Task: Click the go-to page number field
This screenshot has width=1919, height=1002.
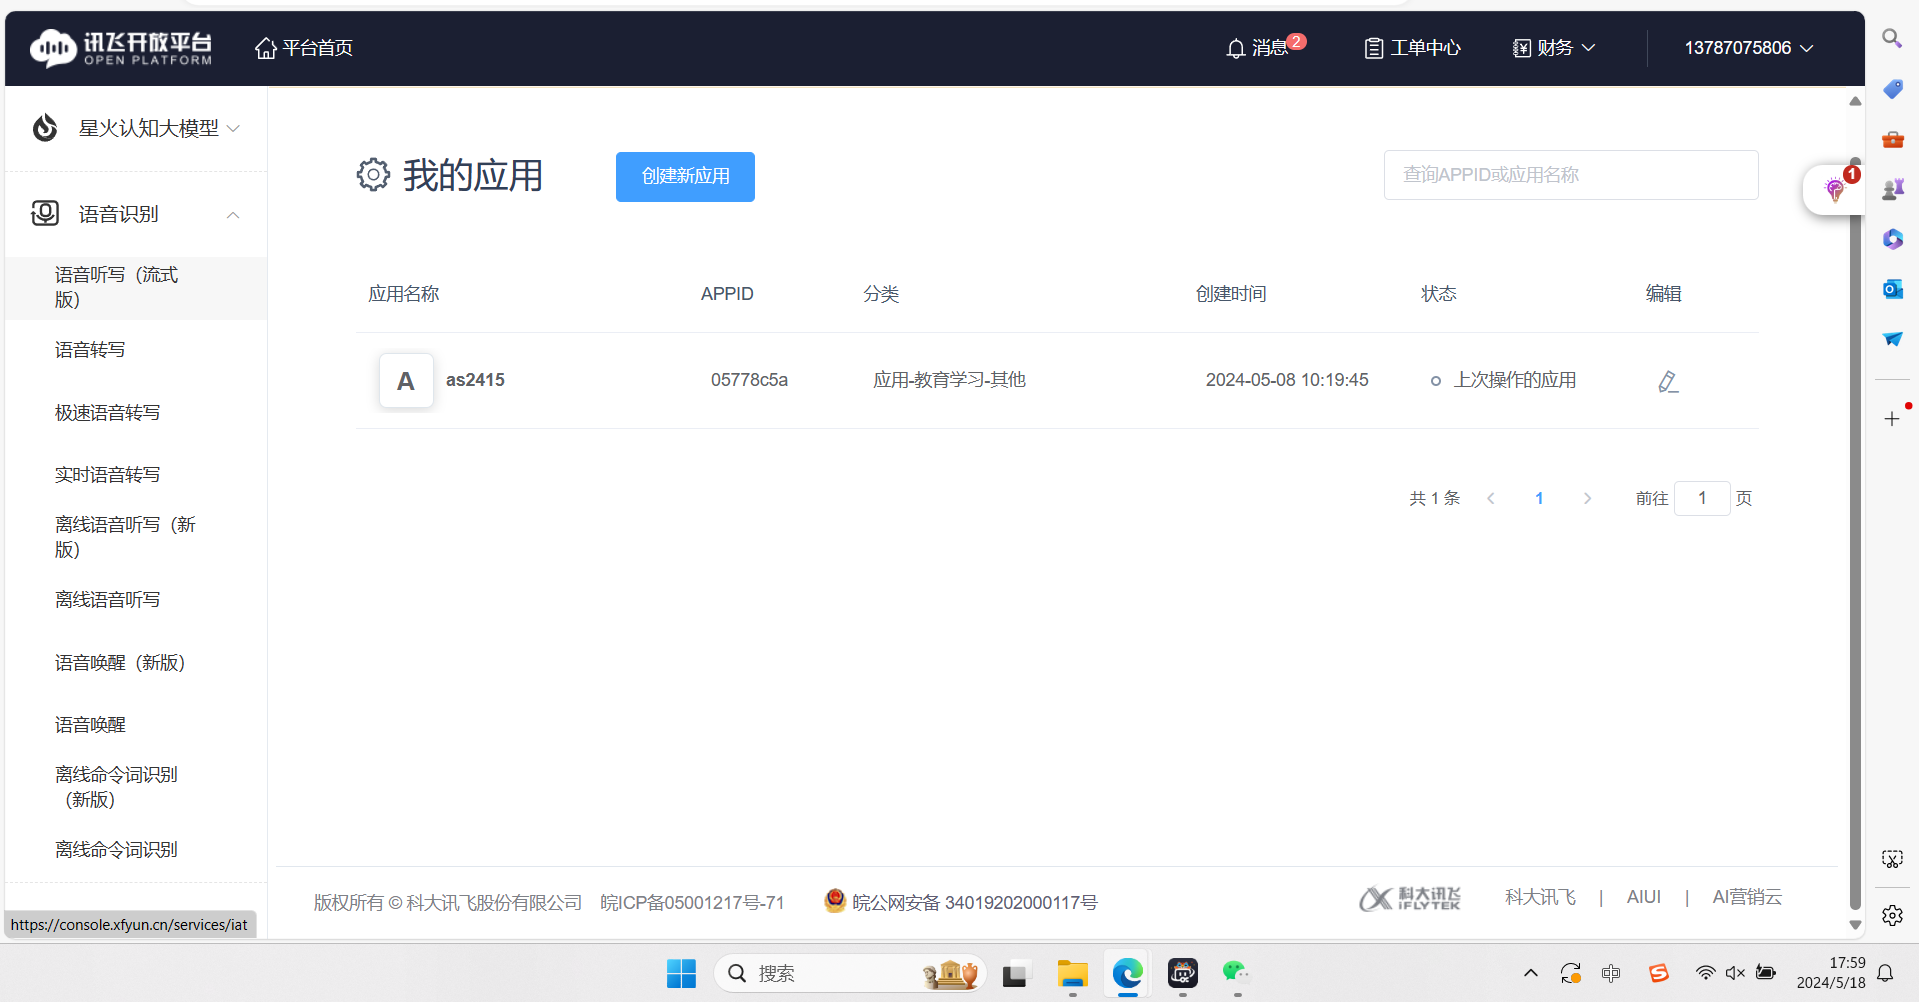Action: point(1702,498)
